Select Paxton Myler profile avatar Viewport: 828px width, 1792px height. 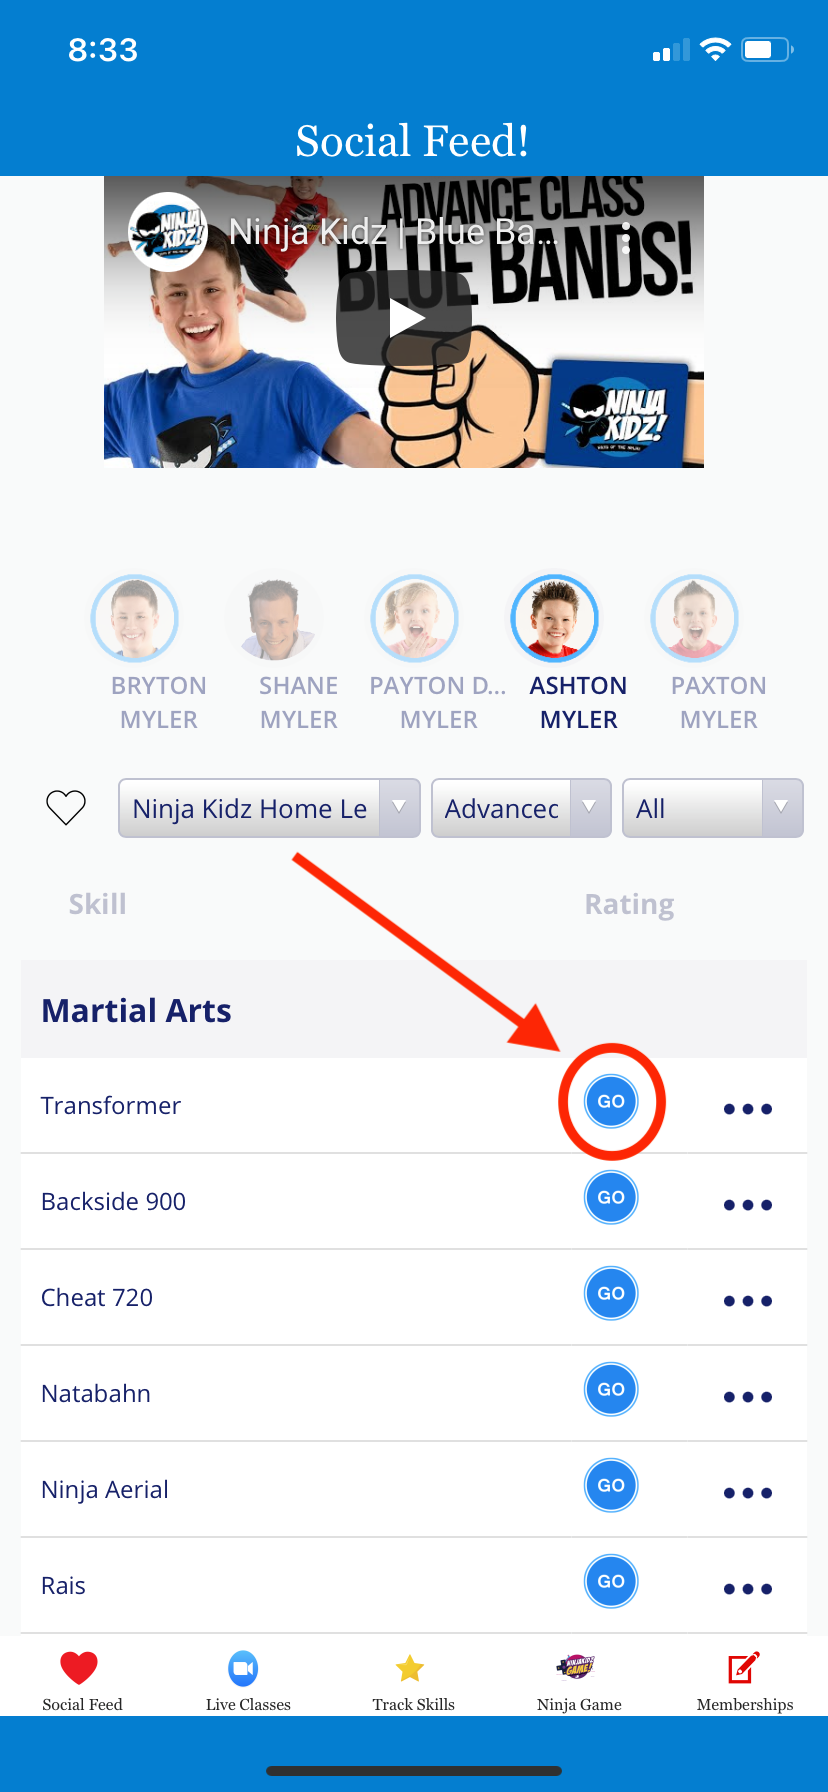pos(694,618)
